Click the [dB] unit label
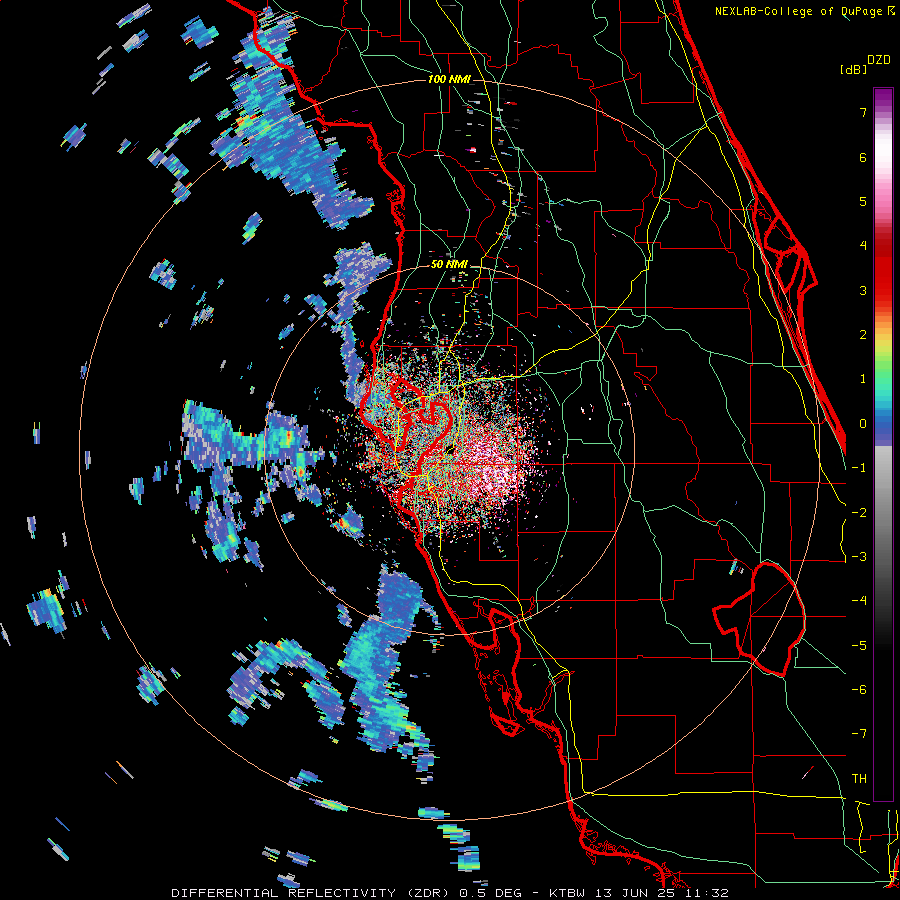This screenshot has width=900, height=900. 853,69
